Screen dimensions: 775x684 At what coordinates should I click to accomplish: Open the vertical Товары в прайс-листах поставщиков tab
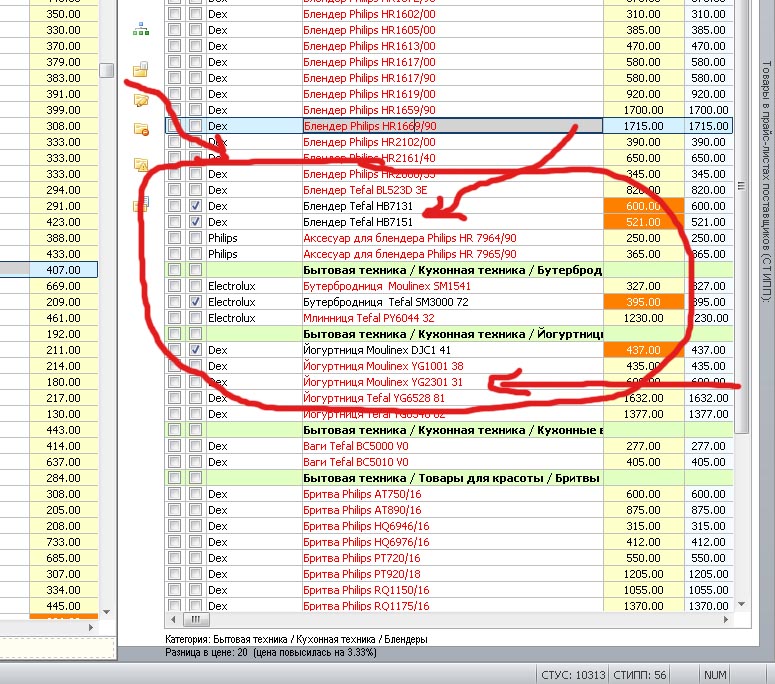[766, 181]
